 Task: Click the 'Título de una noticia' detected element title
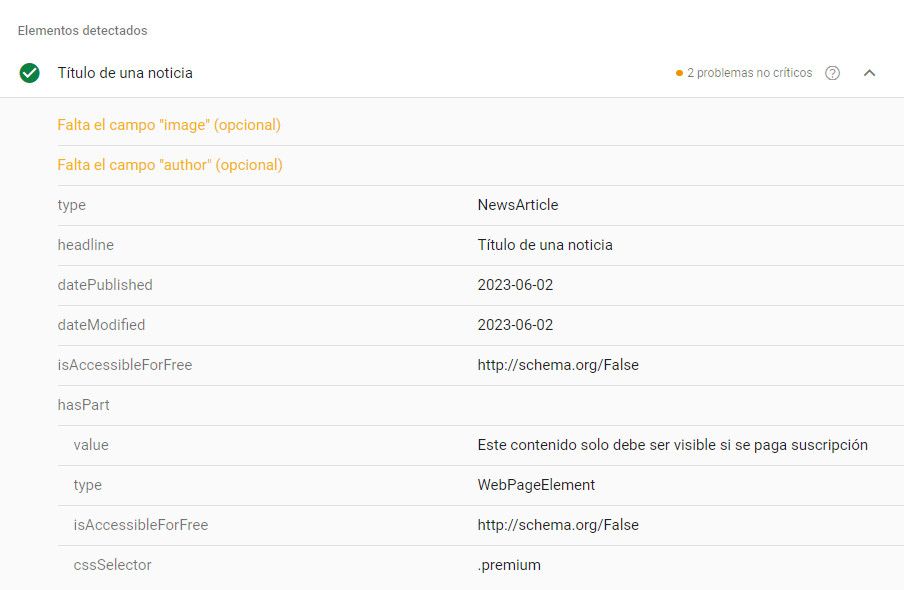click(124, 72)
